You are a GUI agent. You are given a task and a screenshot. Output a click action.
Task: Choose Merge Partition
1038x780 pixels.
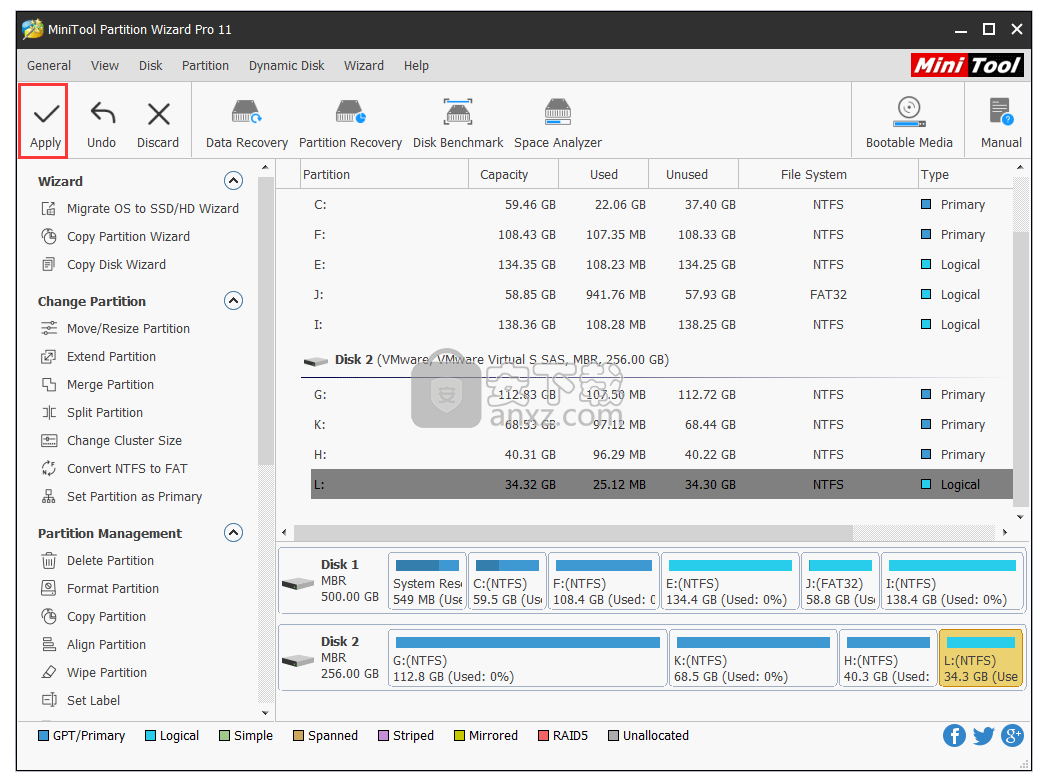click(97, 385)
